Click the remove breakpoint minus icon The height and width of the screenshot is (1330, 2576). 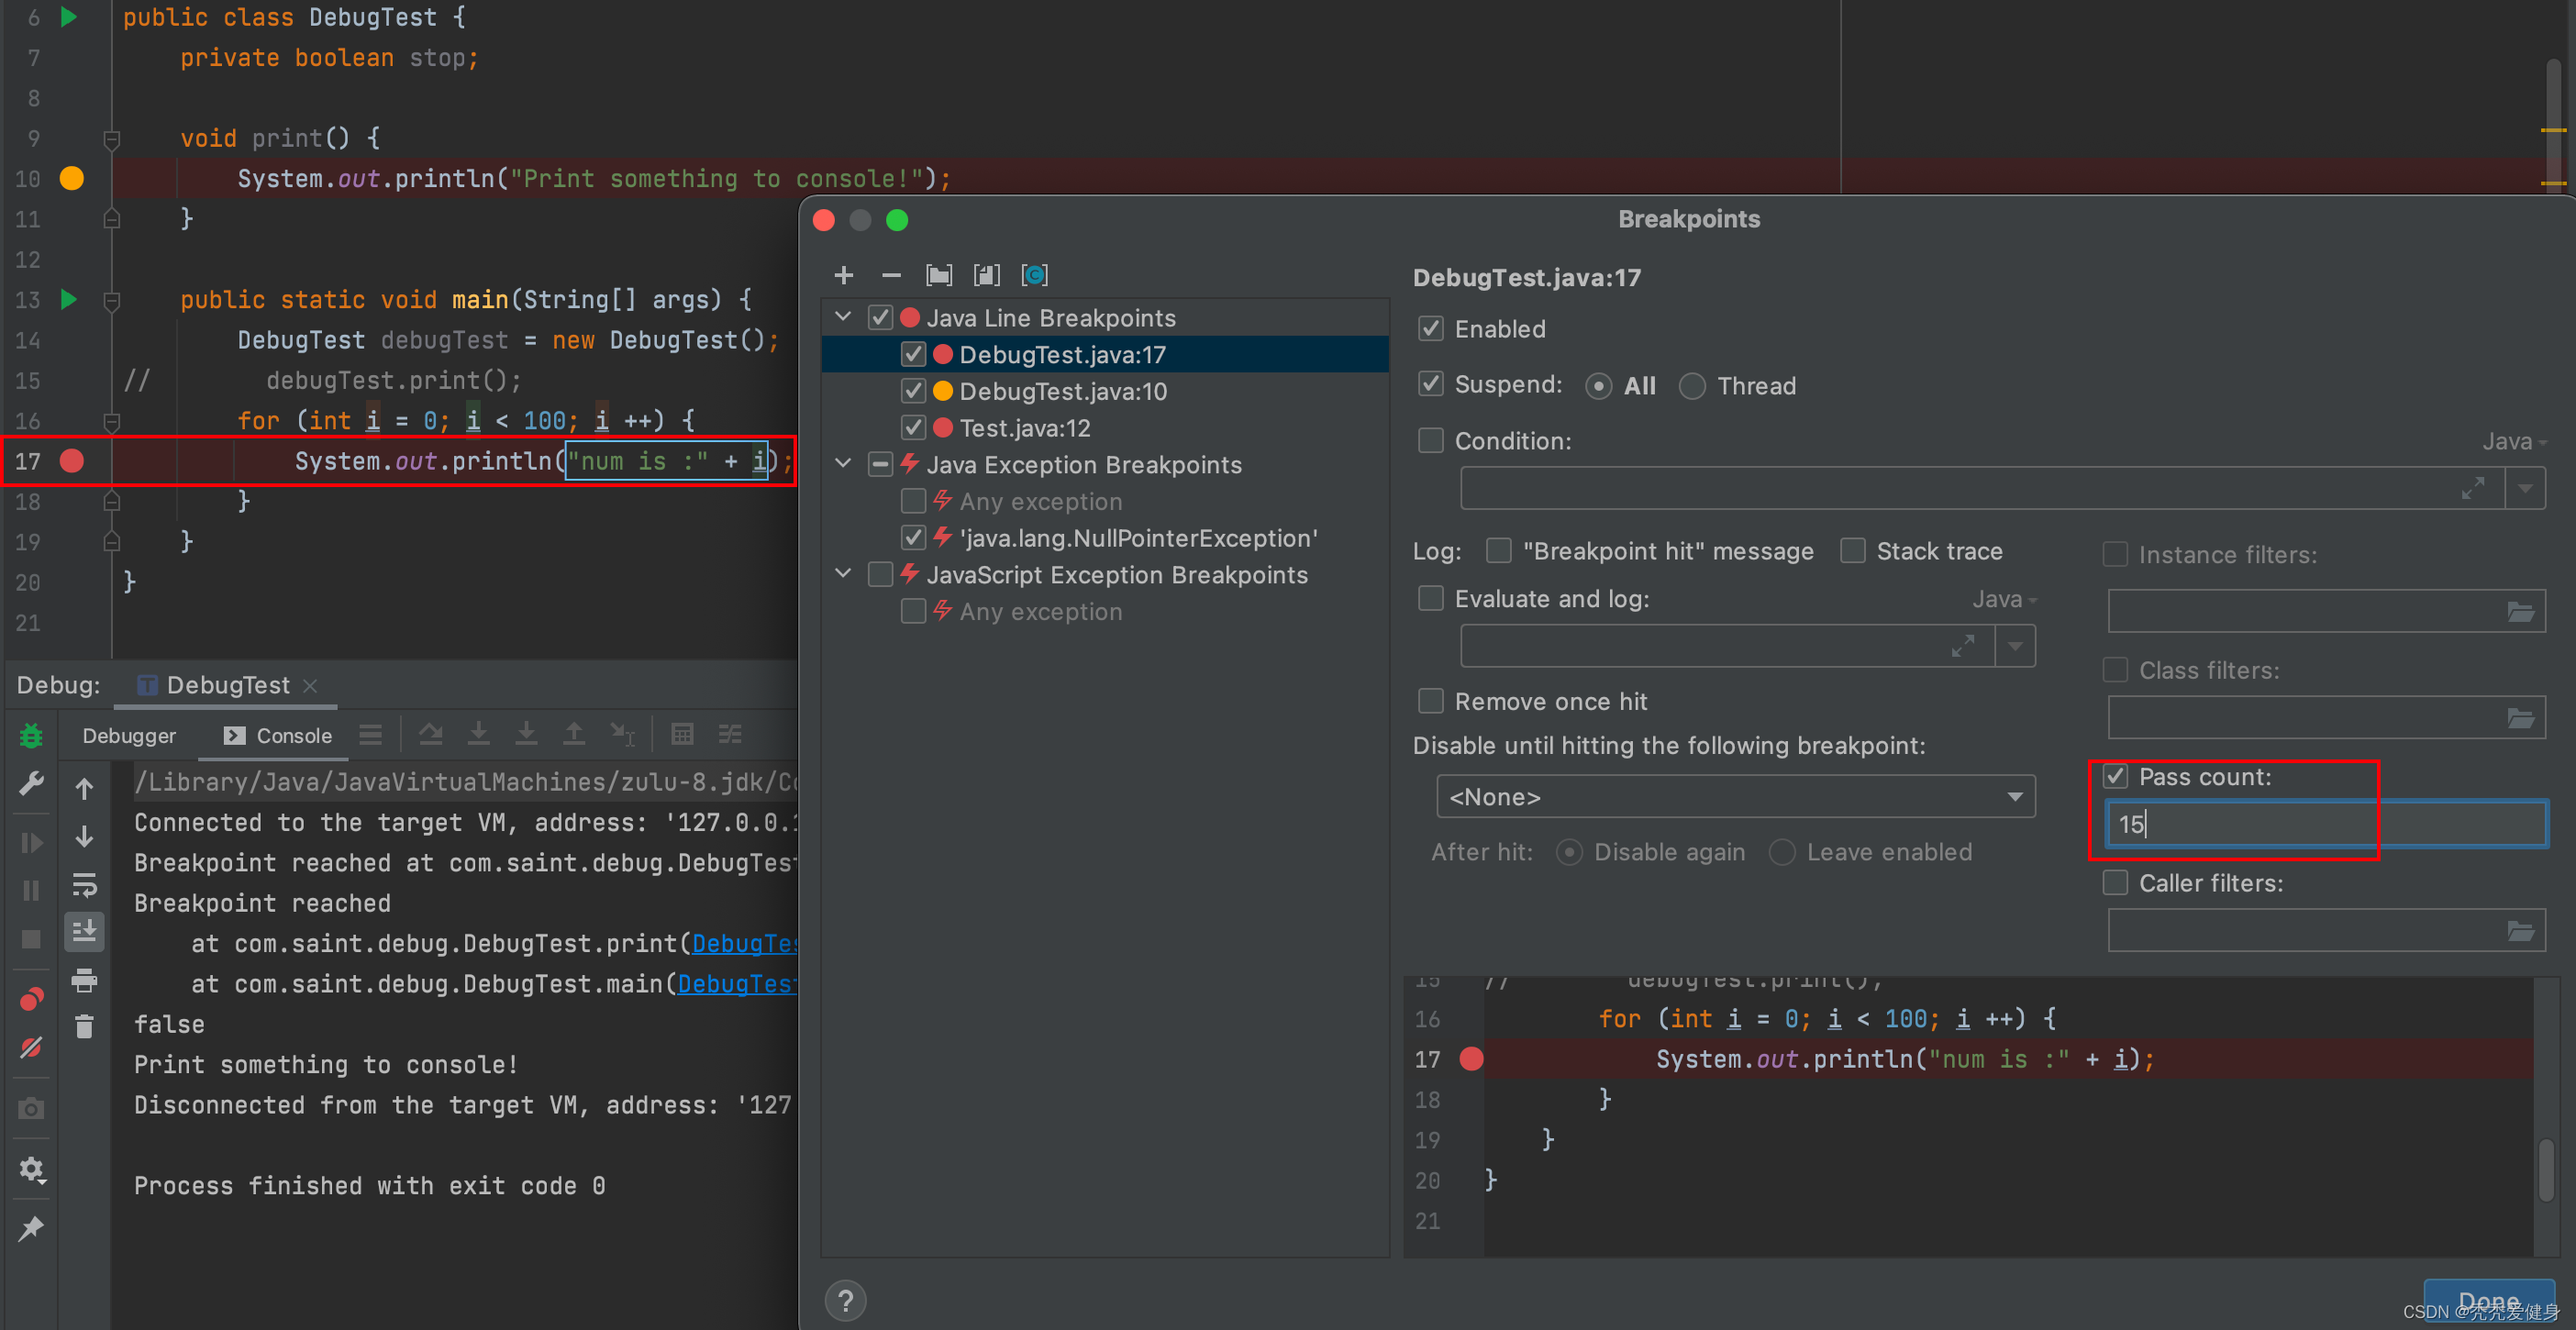891,275
